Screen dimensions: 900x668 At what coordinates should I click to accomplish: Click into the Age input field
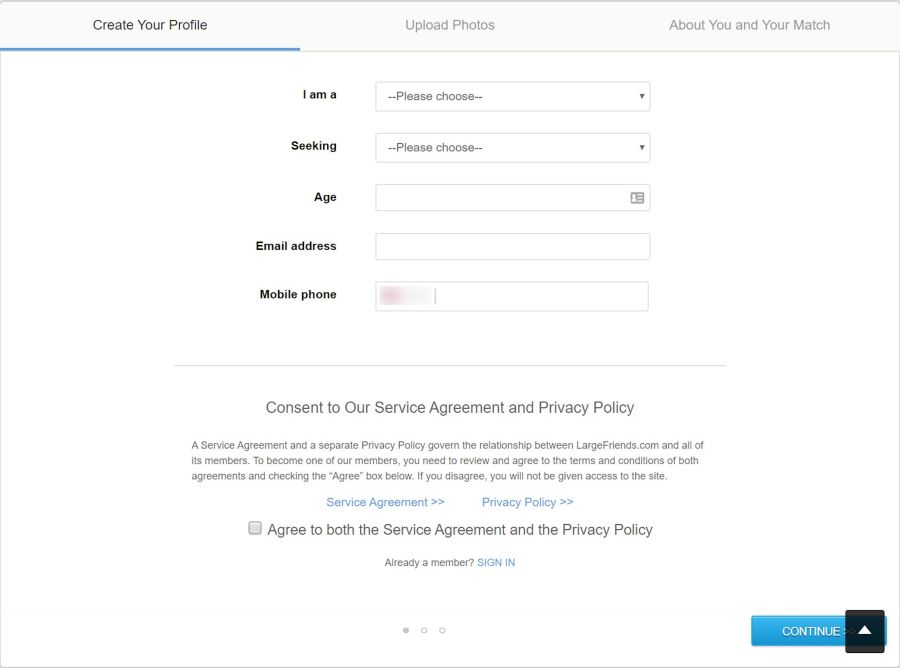500,198
